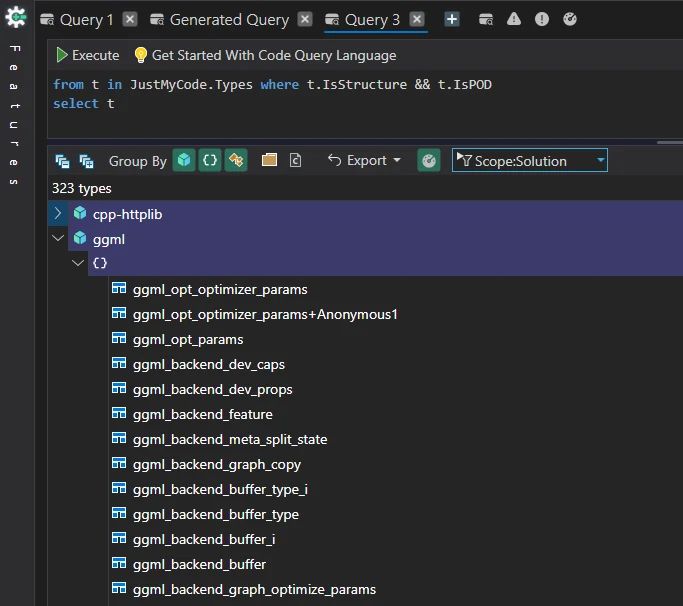Close the Generated Query tab

pos(305,19)
